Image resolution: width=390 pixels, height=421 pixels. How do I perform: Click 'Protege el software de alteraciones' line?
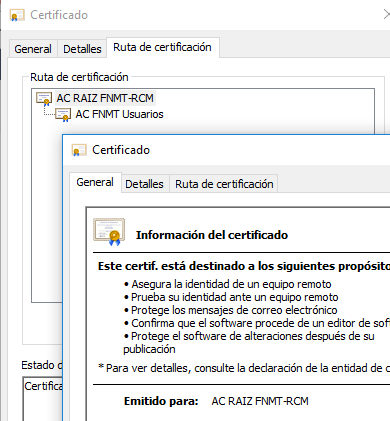click(x=249, y=342)
